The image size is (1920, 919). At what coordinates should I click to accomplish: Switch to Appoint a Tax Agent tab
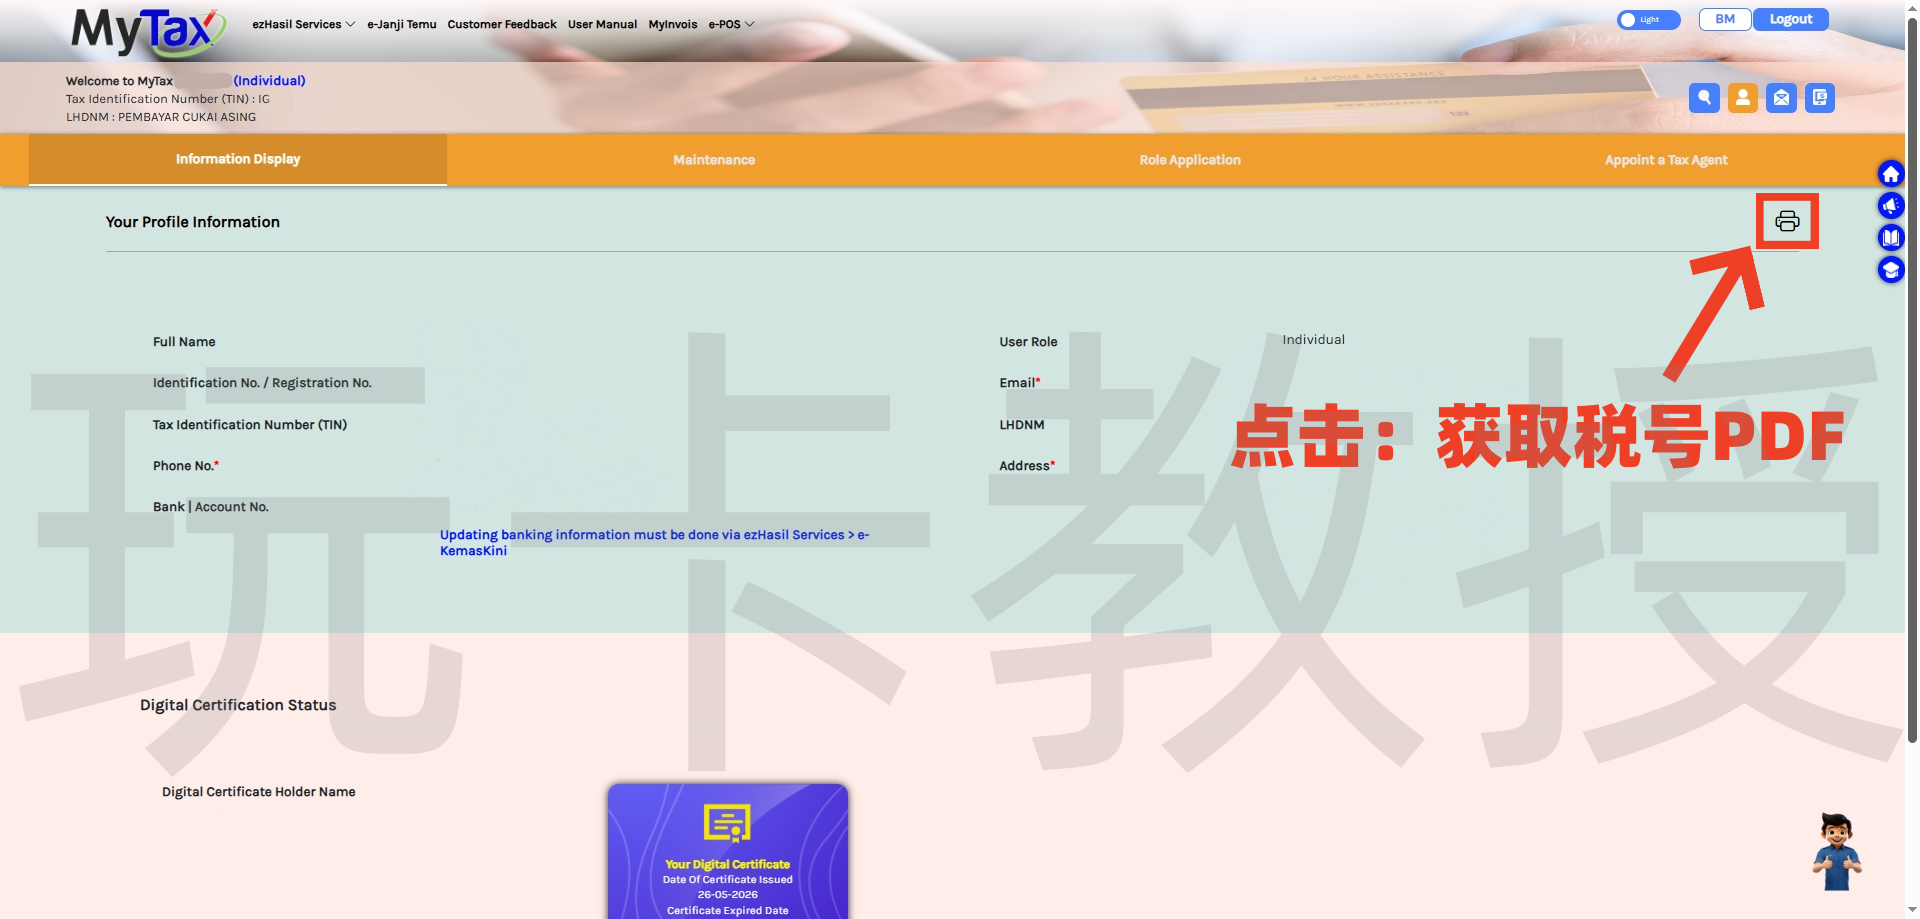click(x=1666, y=160)
